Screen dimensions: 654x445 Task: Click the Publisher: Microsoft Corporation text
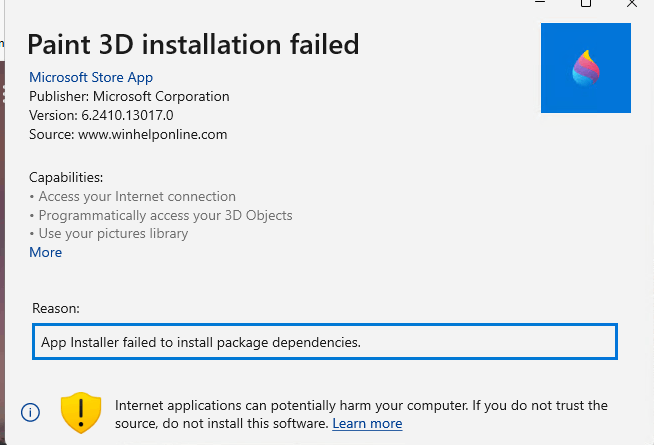point(129,97)
